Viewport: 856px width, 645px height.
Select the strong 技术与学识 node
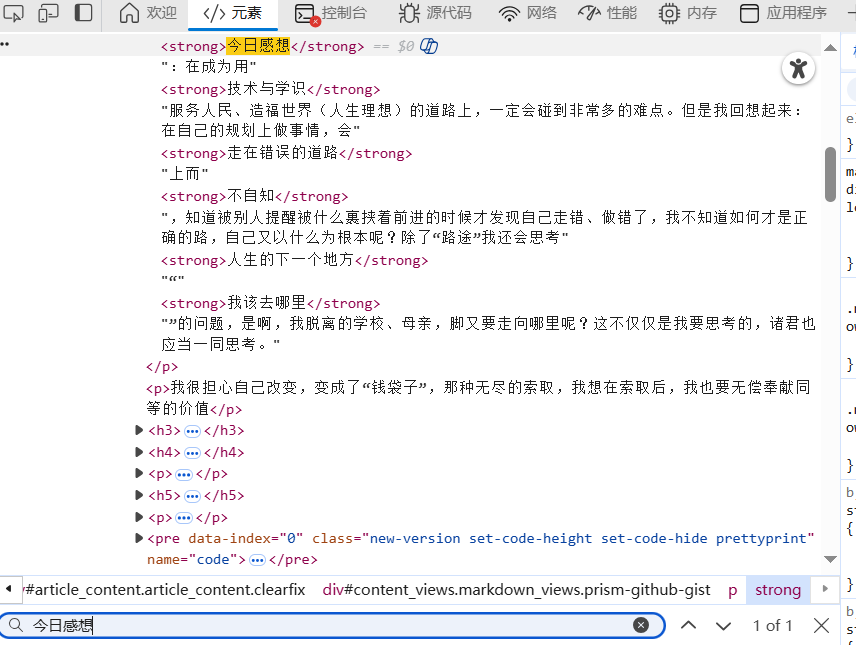[x=271, y=89]
